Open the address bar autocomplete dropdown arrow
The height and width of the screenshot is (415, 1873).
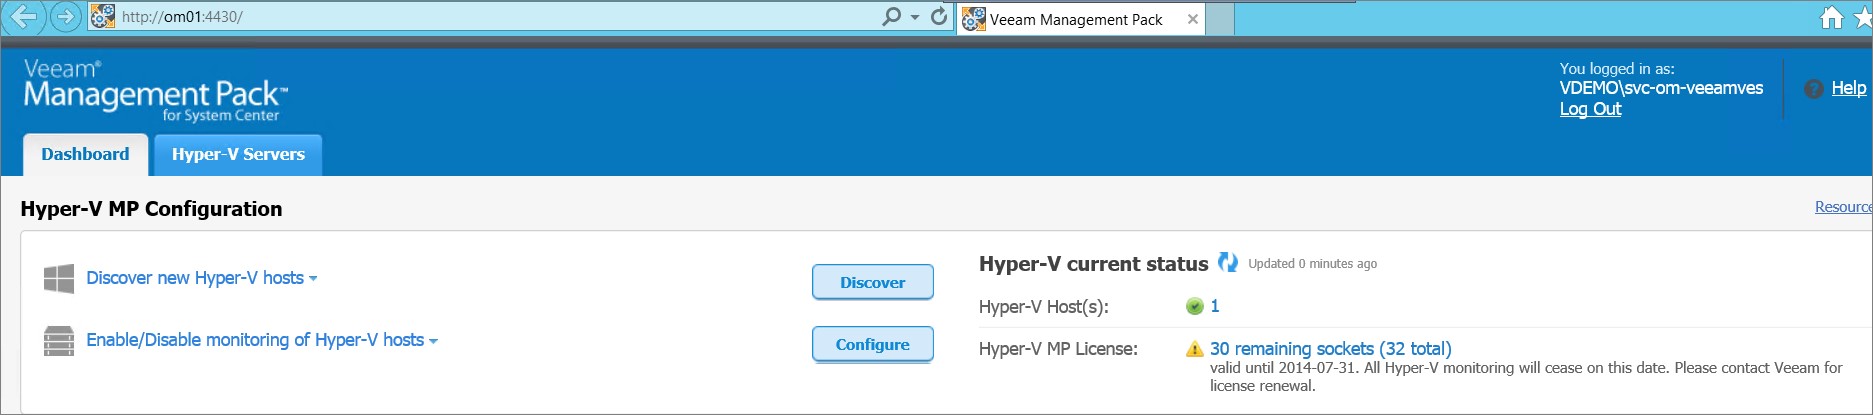[915, 17]
